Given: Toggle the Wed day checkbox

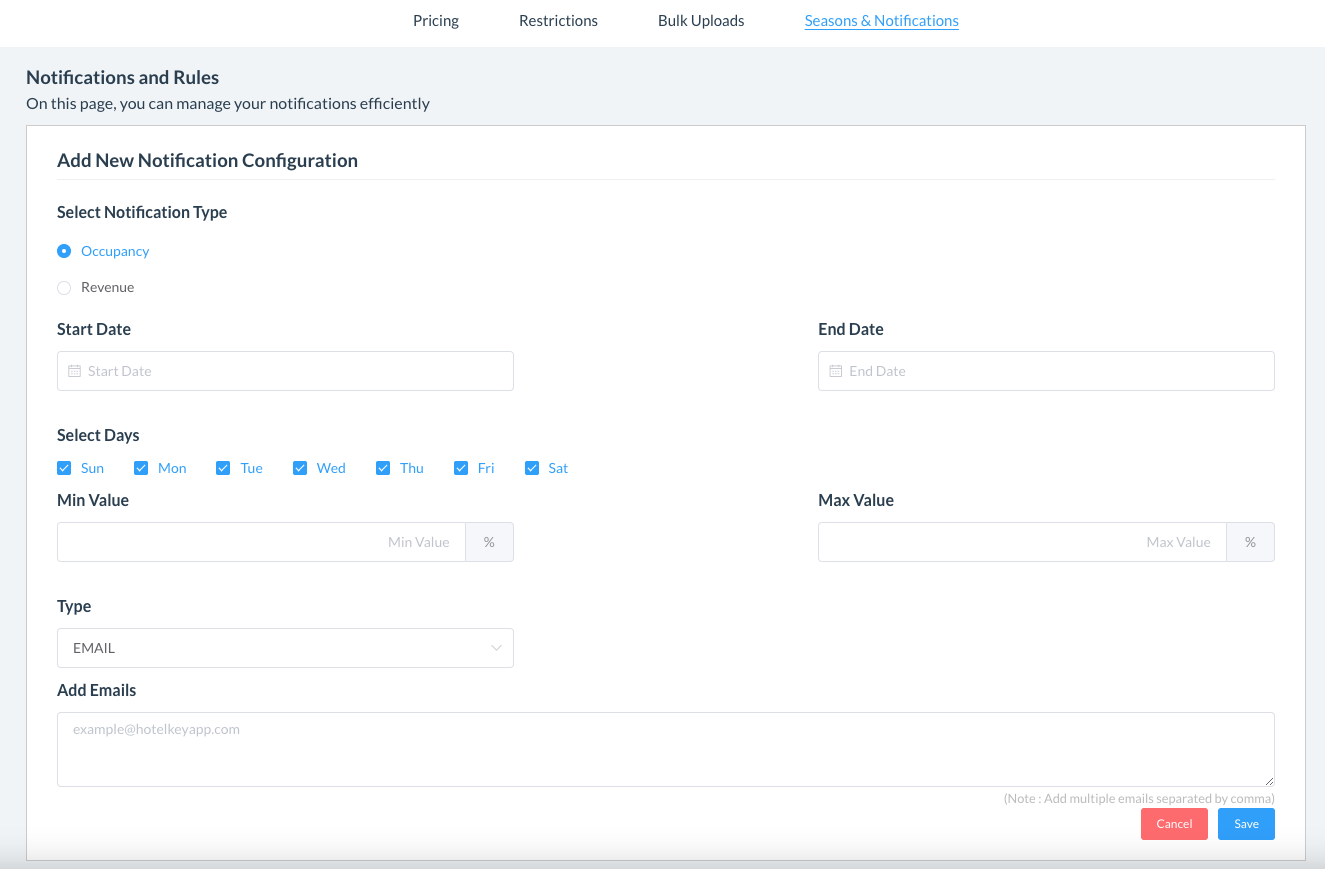Looking at the screenshot, I should 300,468.
